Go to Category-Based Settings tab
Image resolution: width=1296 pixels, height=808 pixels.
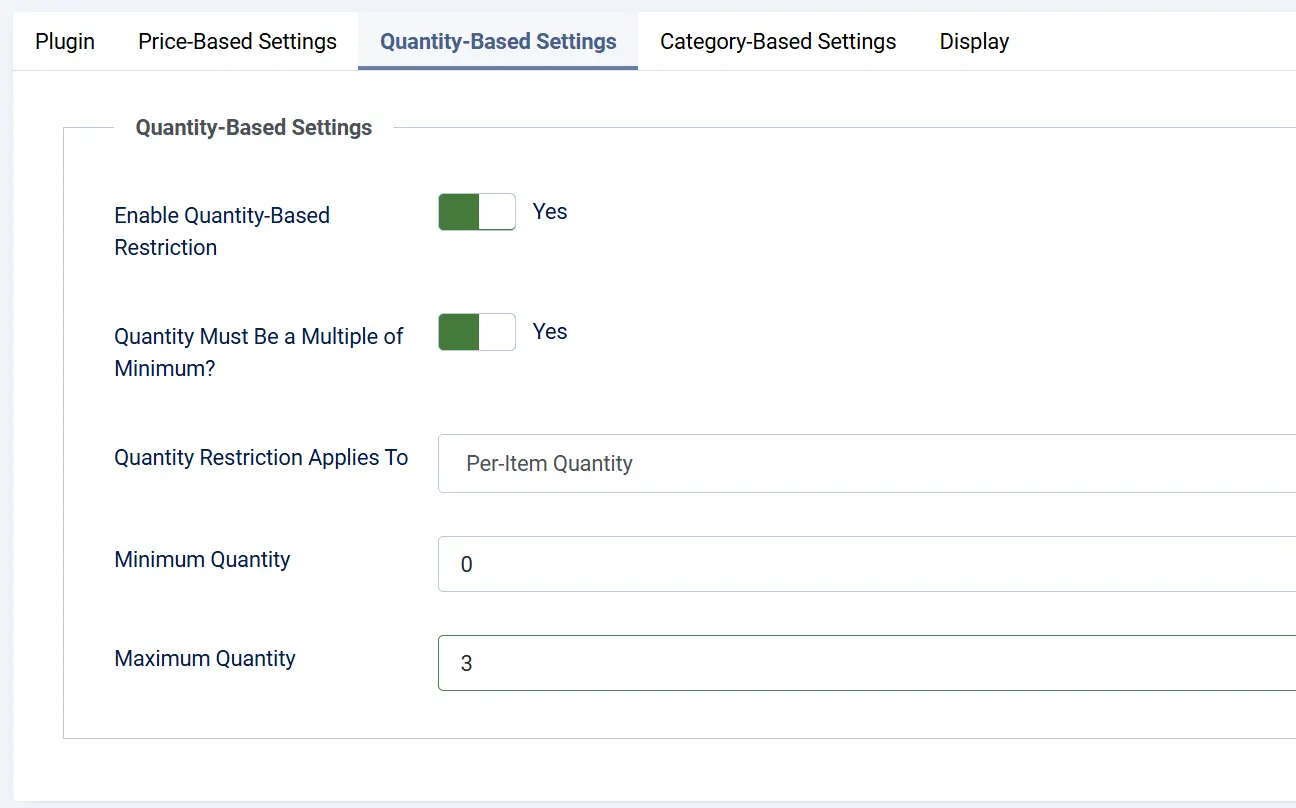[778, 41]
